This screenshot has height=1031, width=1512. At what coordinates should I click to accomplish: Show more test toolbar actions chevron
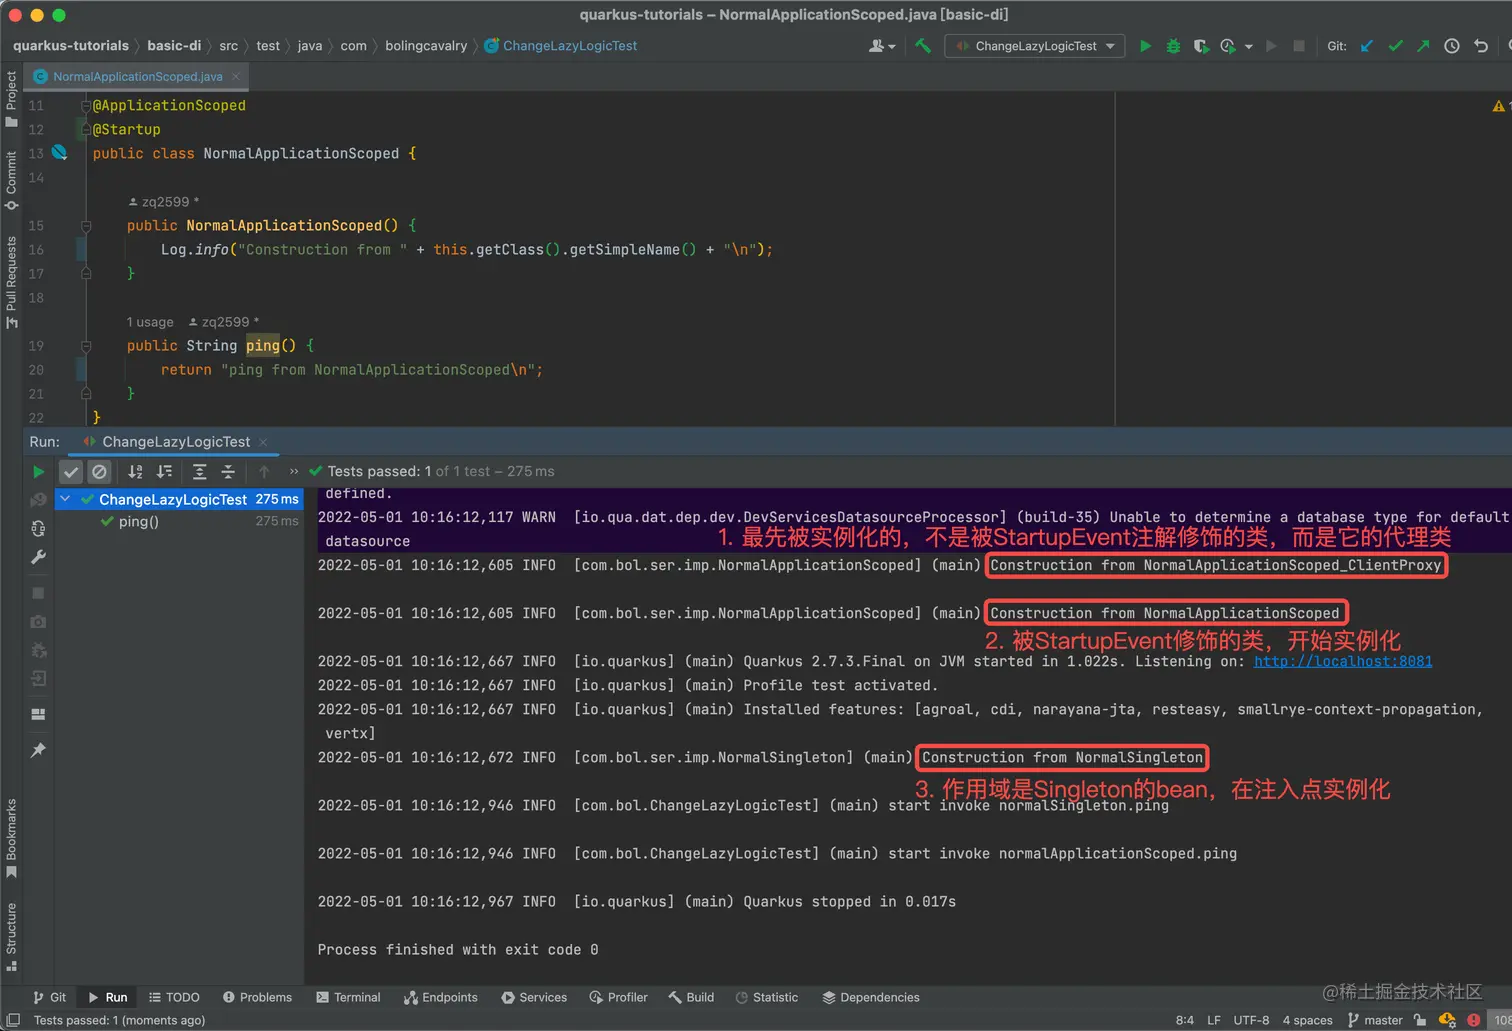click(294, 472)
